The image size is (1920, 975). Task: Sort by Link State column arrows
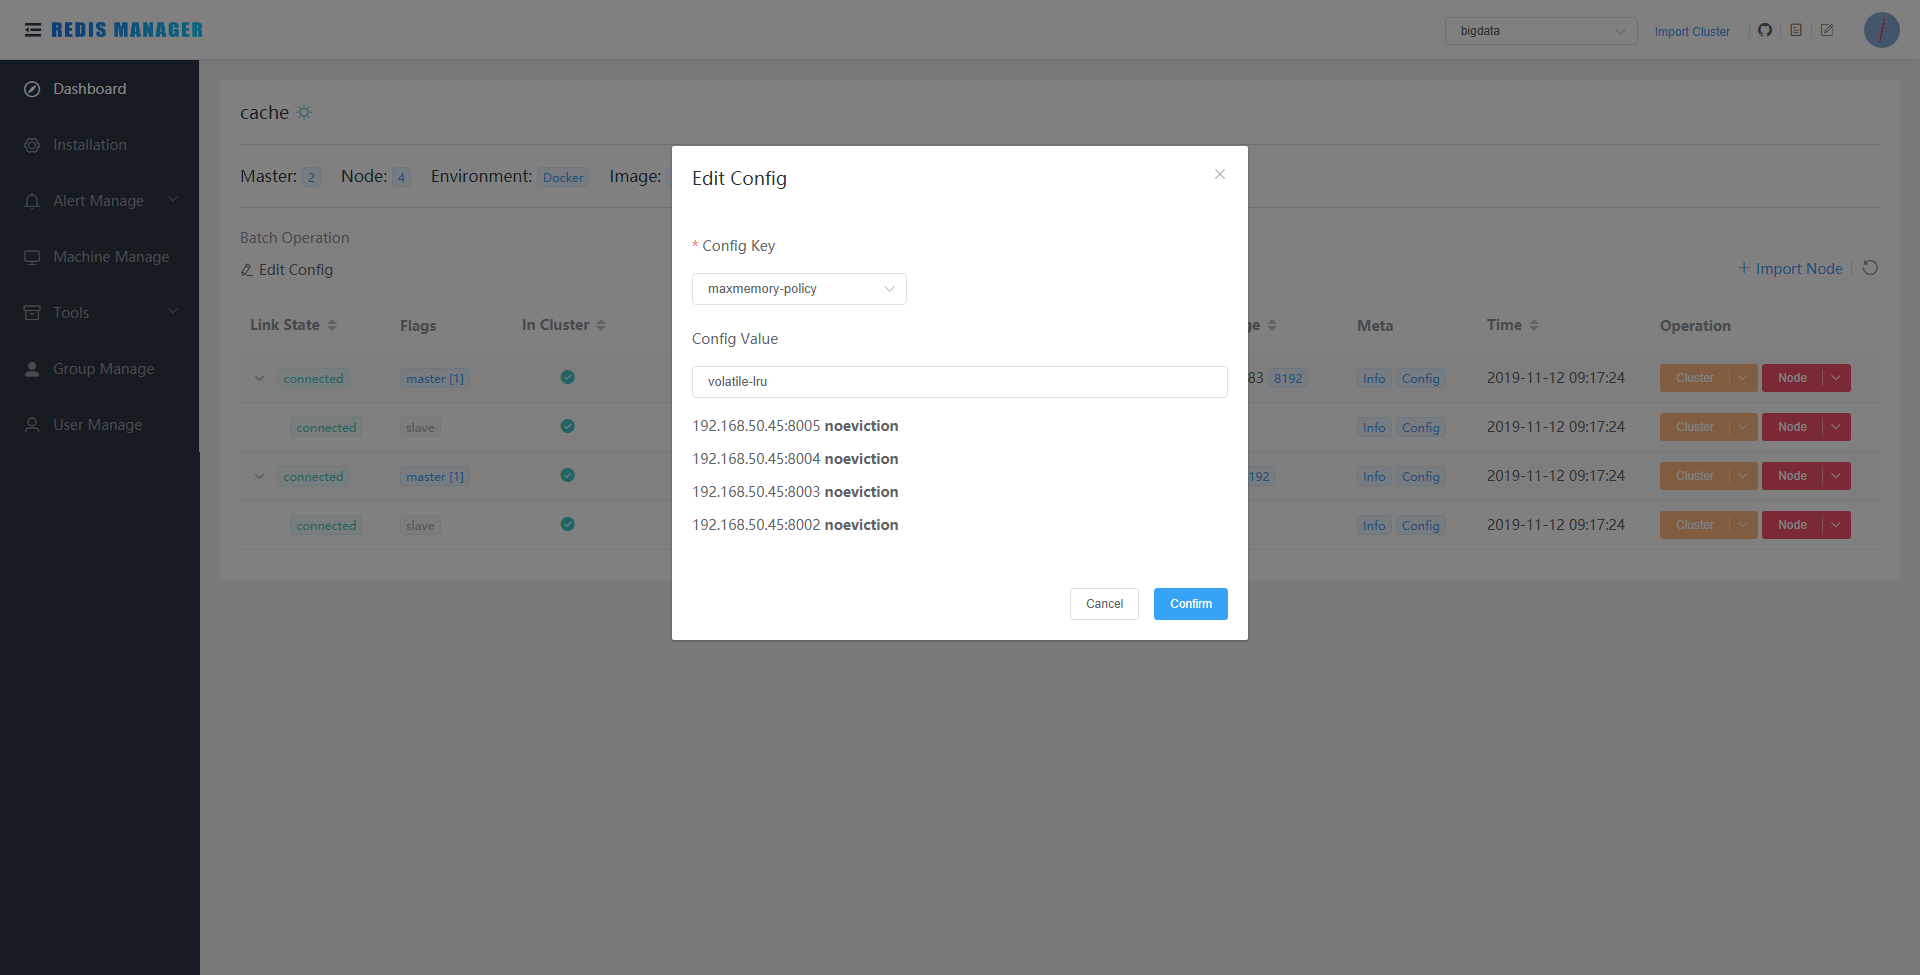point(332,325)
